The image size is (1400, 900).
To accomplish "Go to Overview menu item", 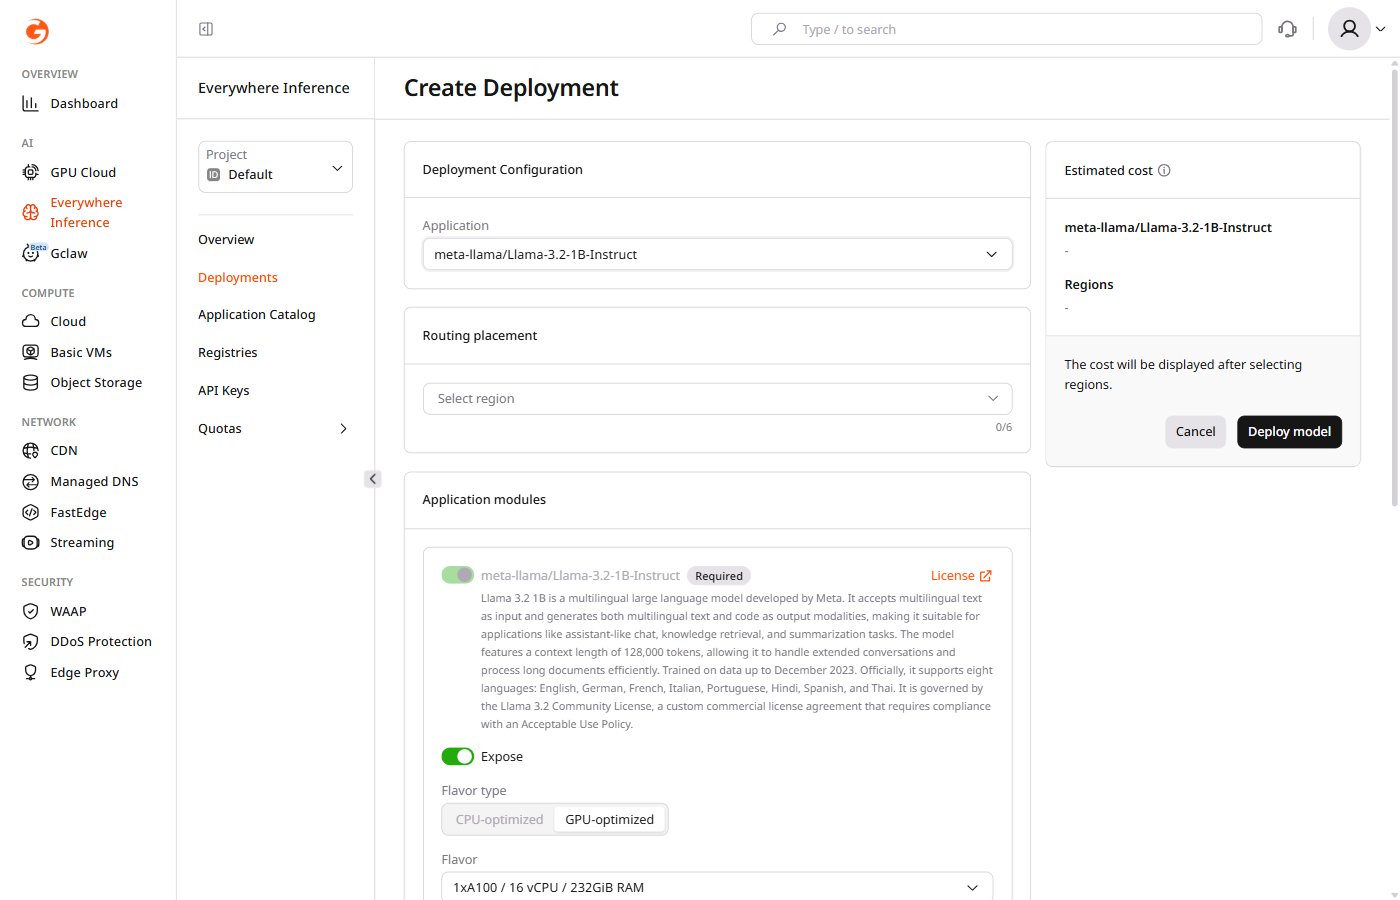I will click(x=226, y=239).
